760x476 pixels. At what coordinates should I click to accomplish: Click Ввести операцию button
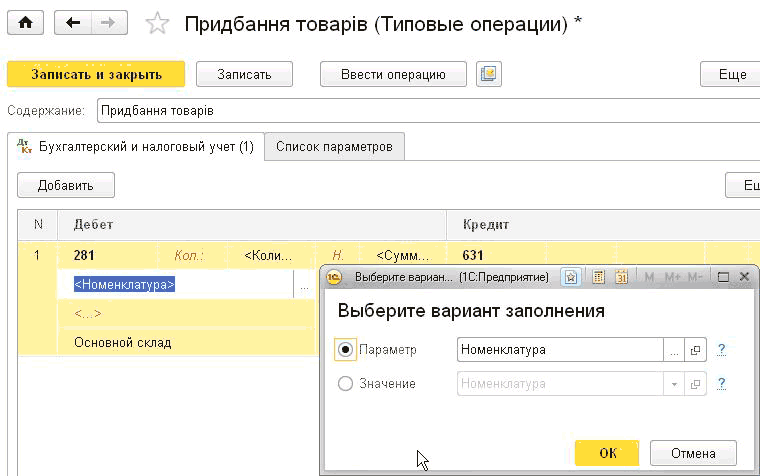pyautogui.click(x=393, y=74)
